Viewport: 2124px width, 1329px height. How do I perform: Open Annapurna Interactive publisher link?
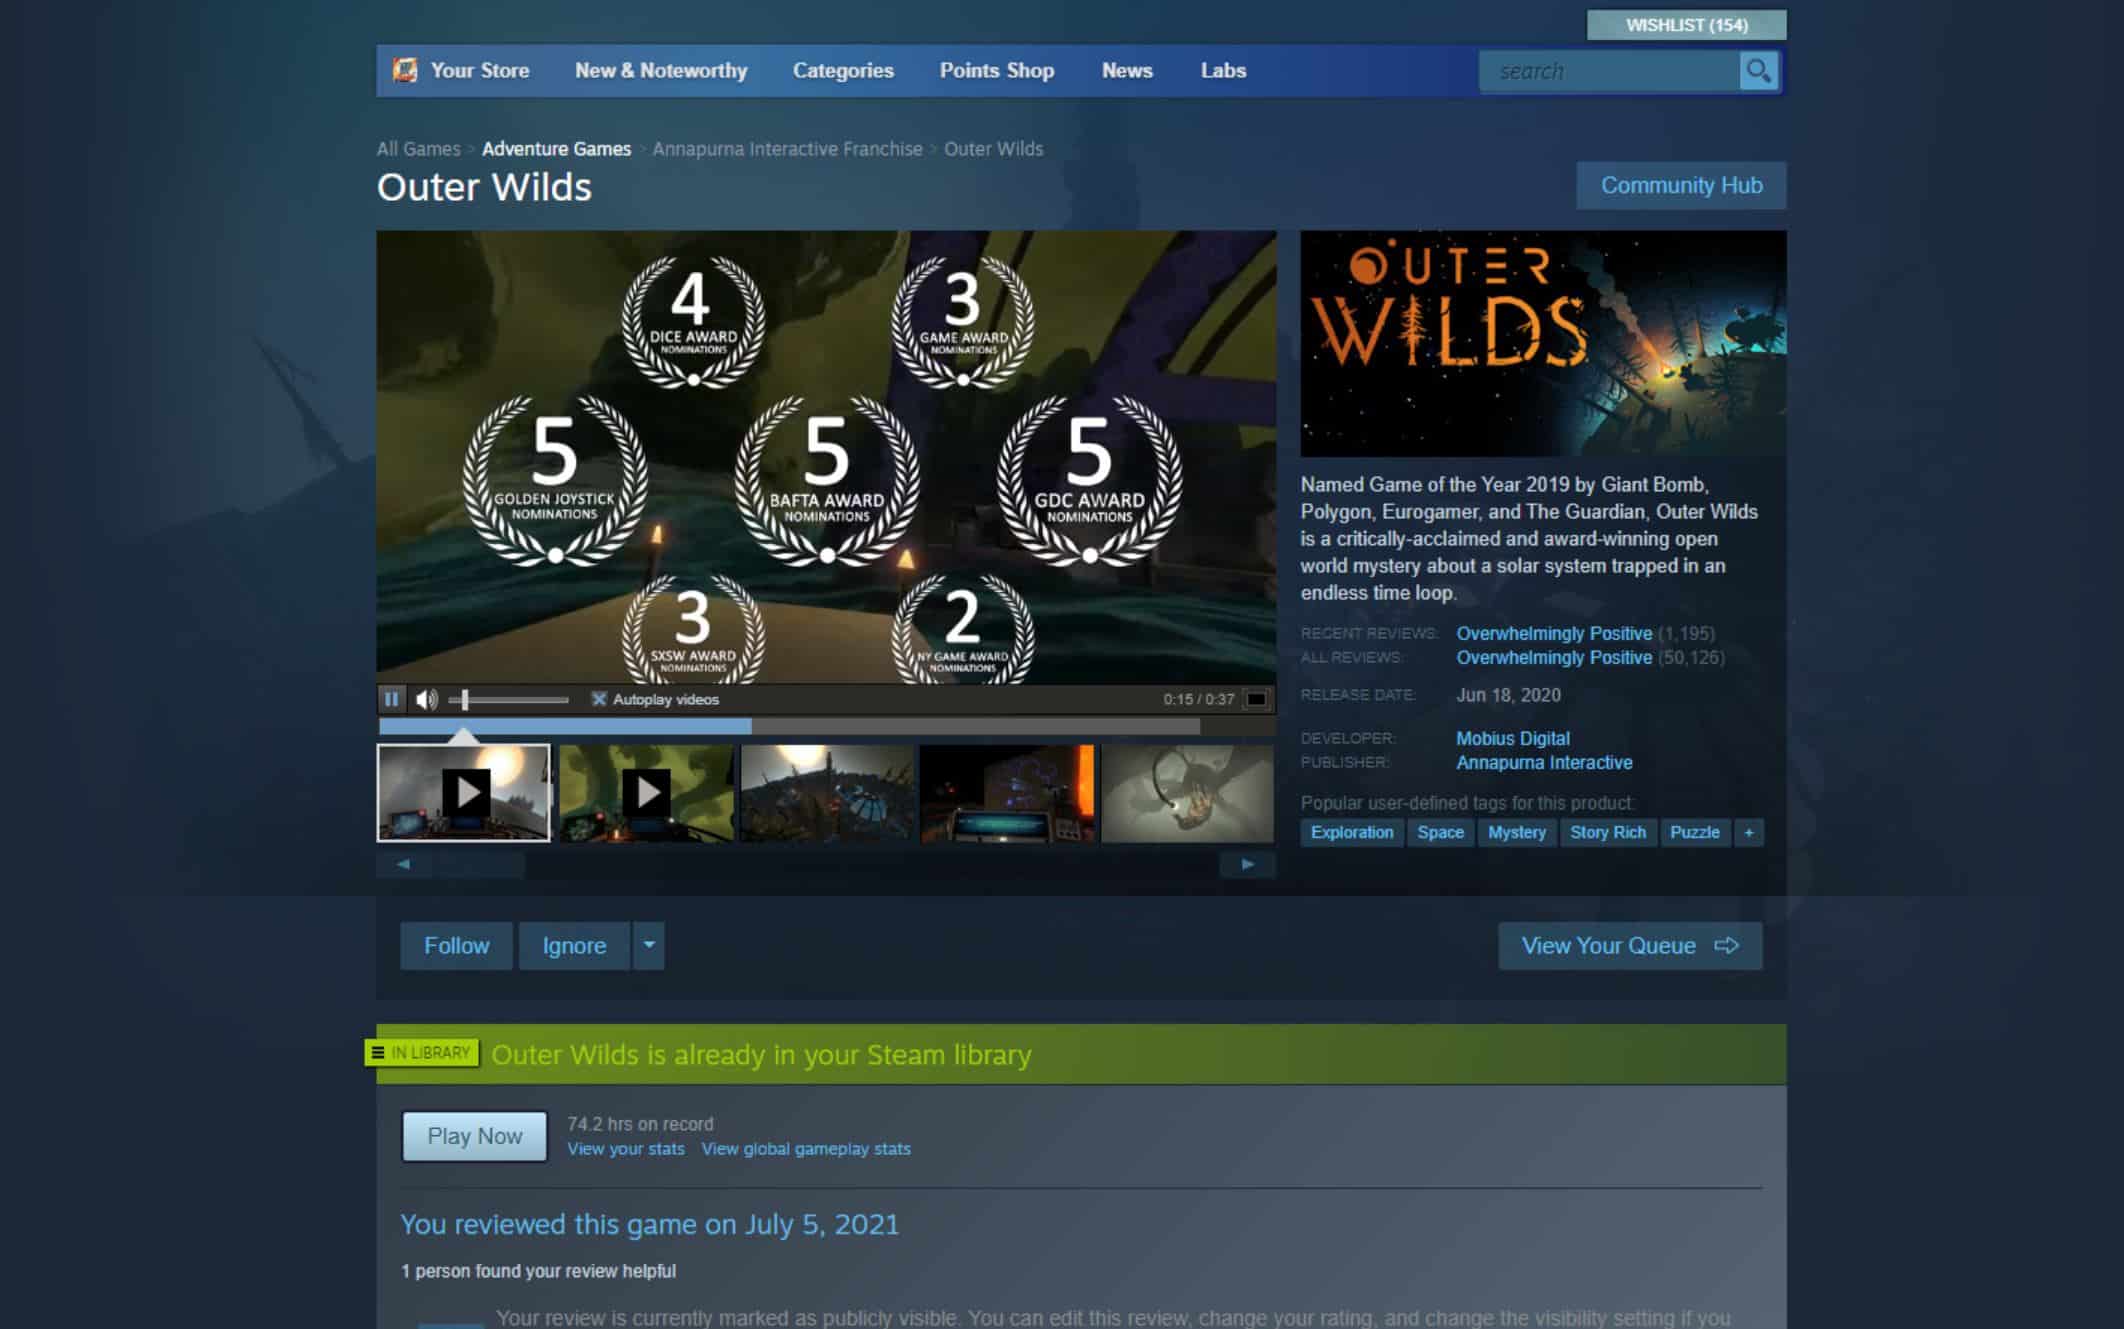pos(1544,762)
